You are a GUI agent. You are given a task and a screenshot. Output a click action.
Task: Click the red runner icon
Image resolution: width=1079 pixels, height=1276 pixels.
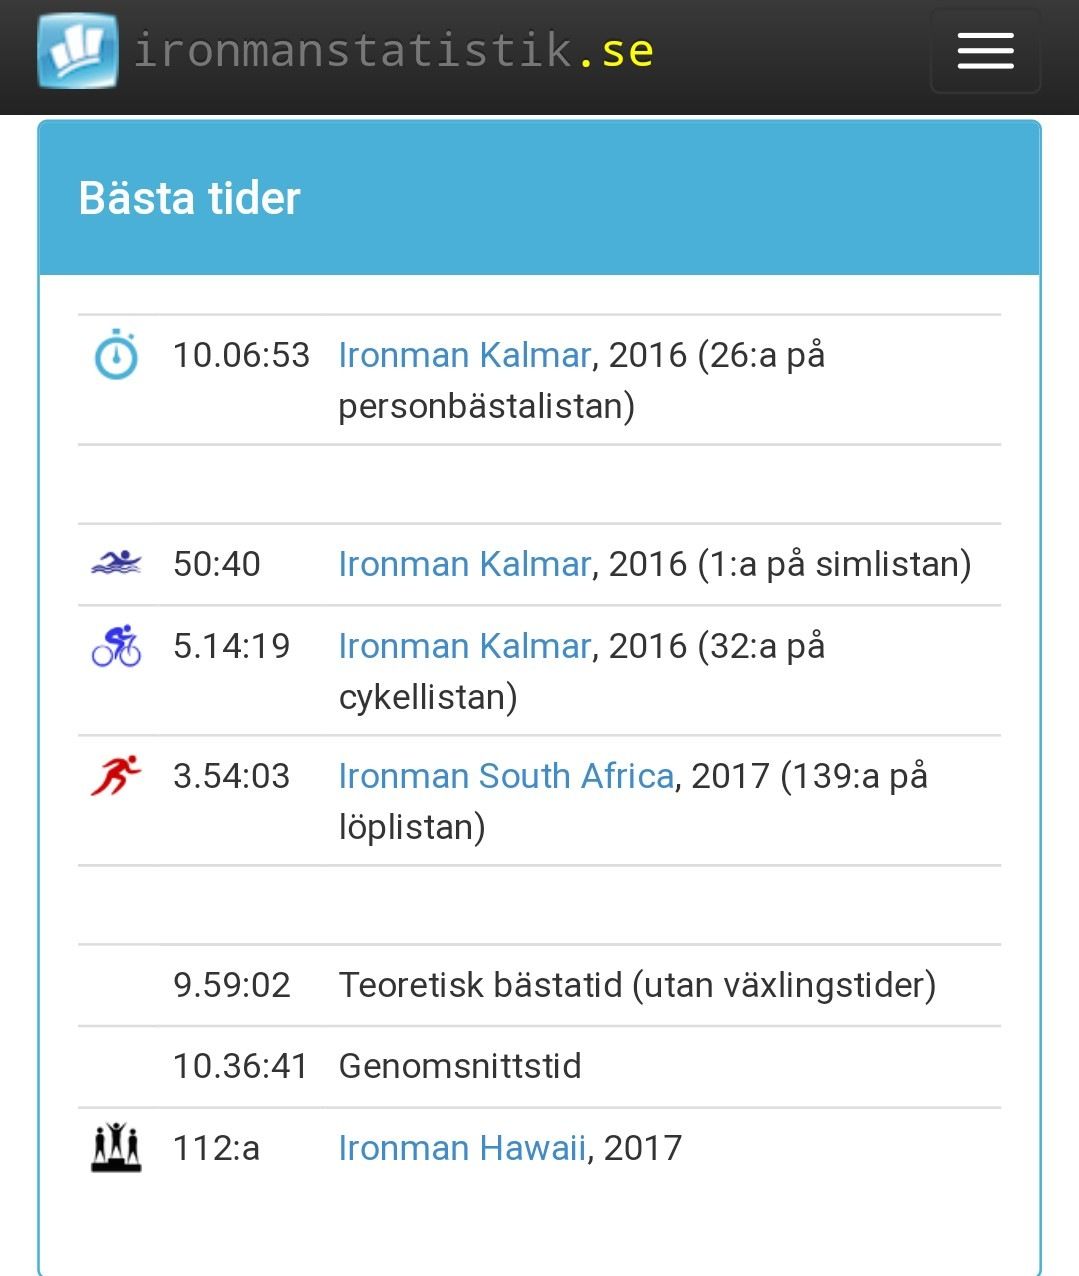(116, 776)
